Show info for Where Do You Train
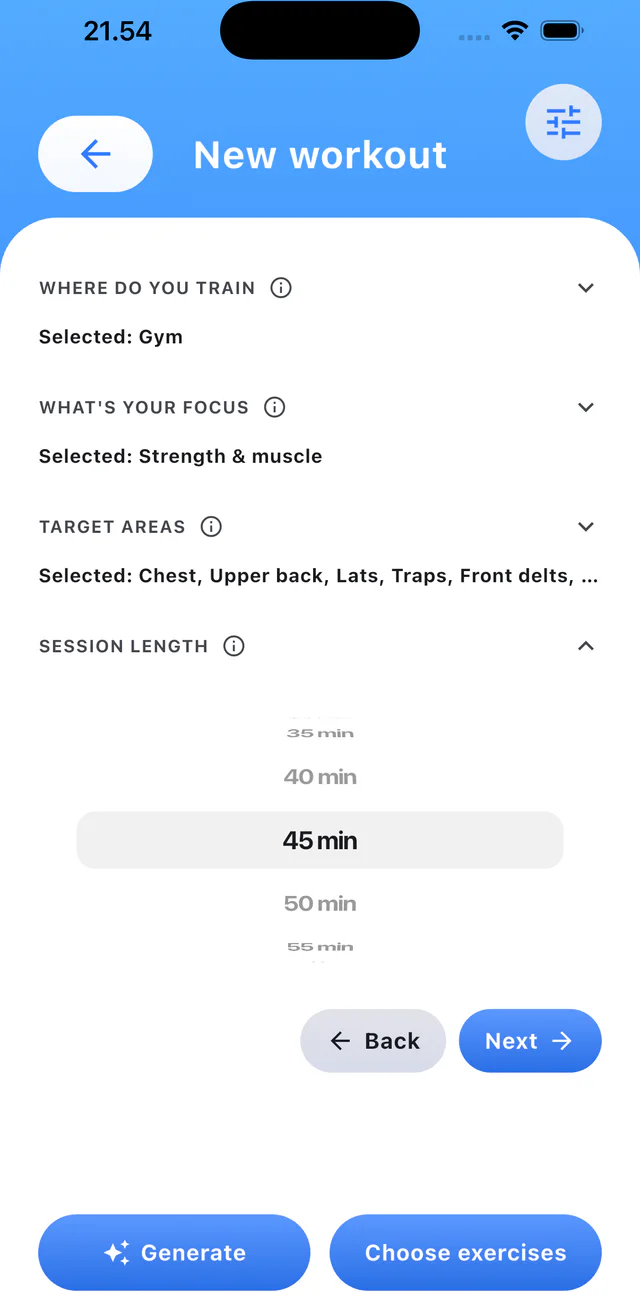Viewport: 640px width, 1312px height. pos(282,288)
